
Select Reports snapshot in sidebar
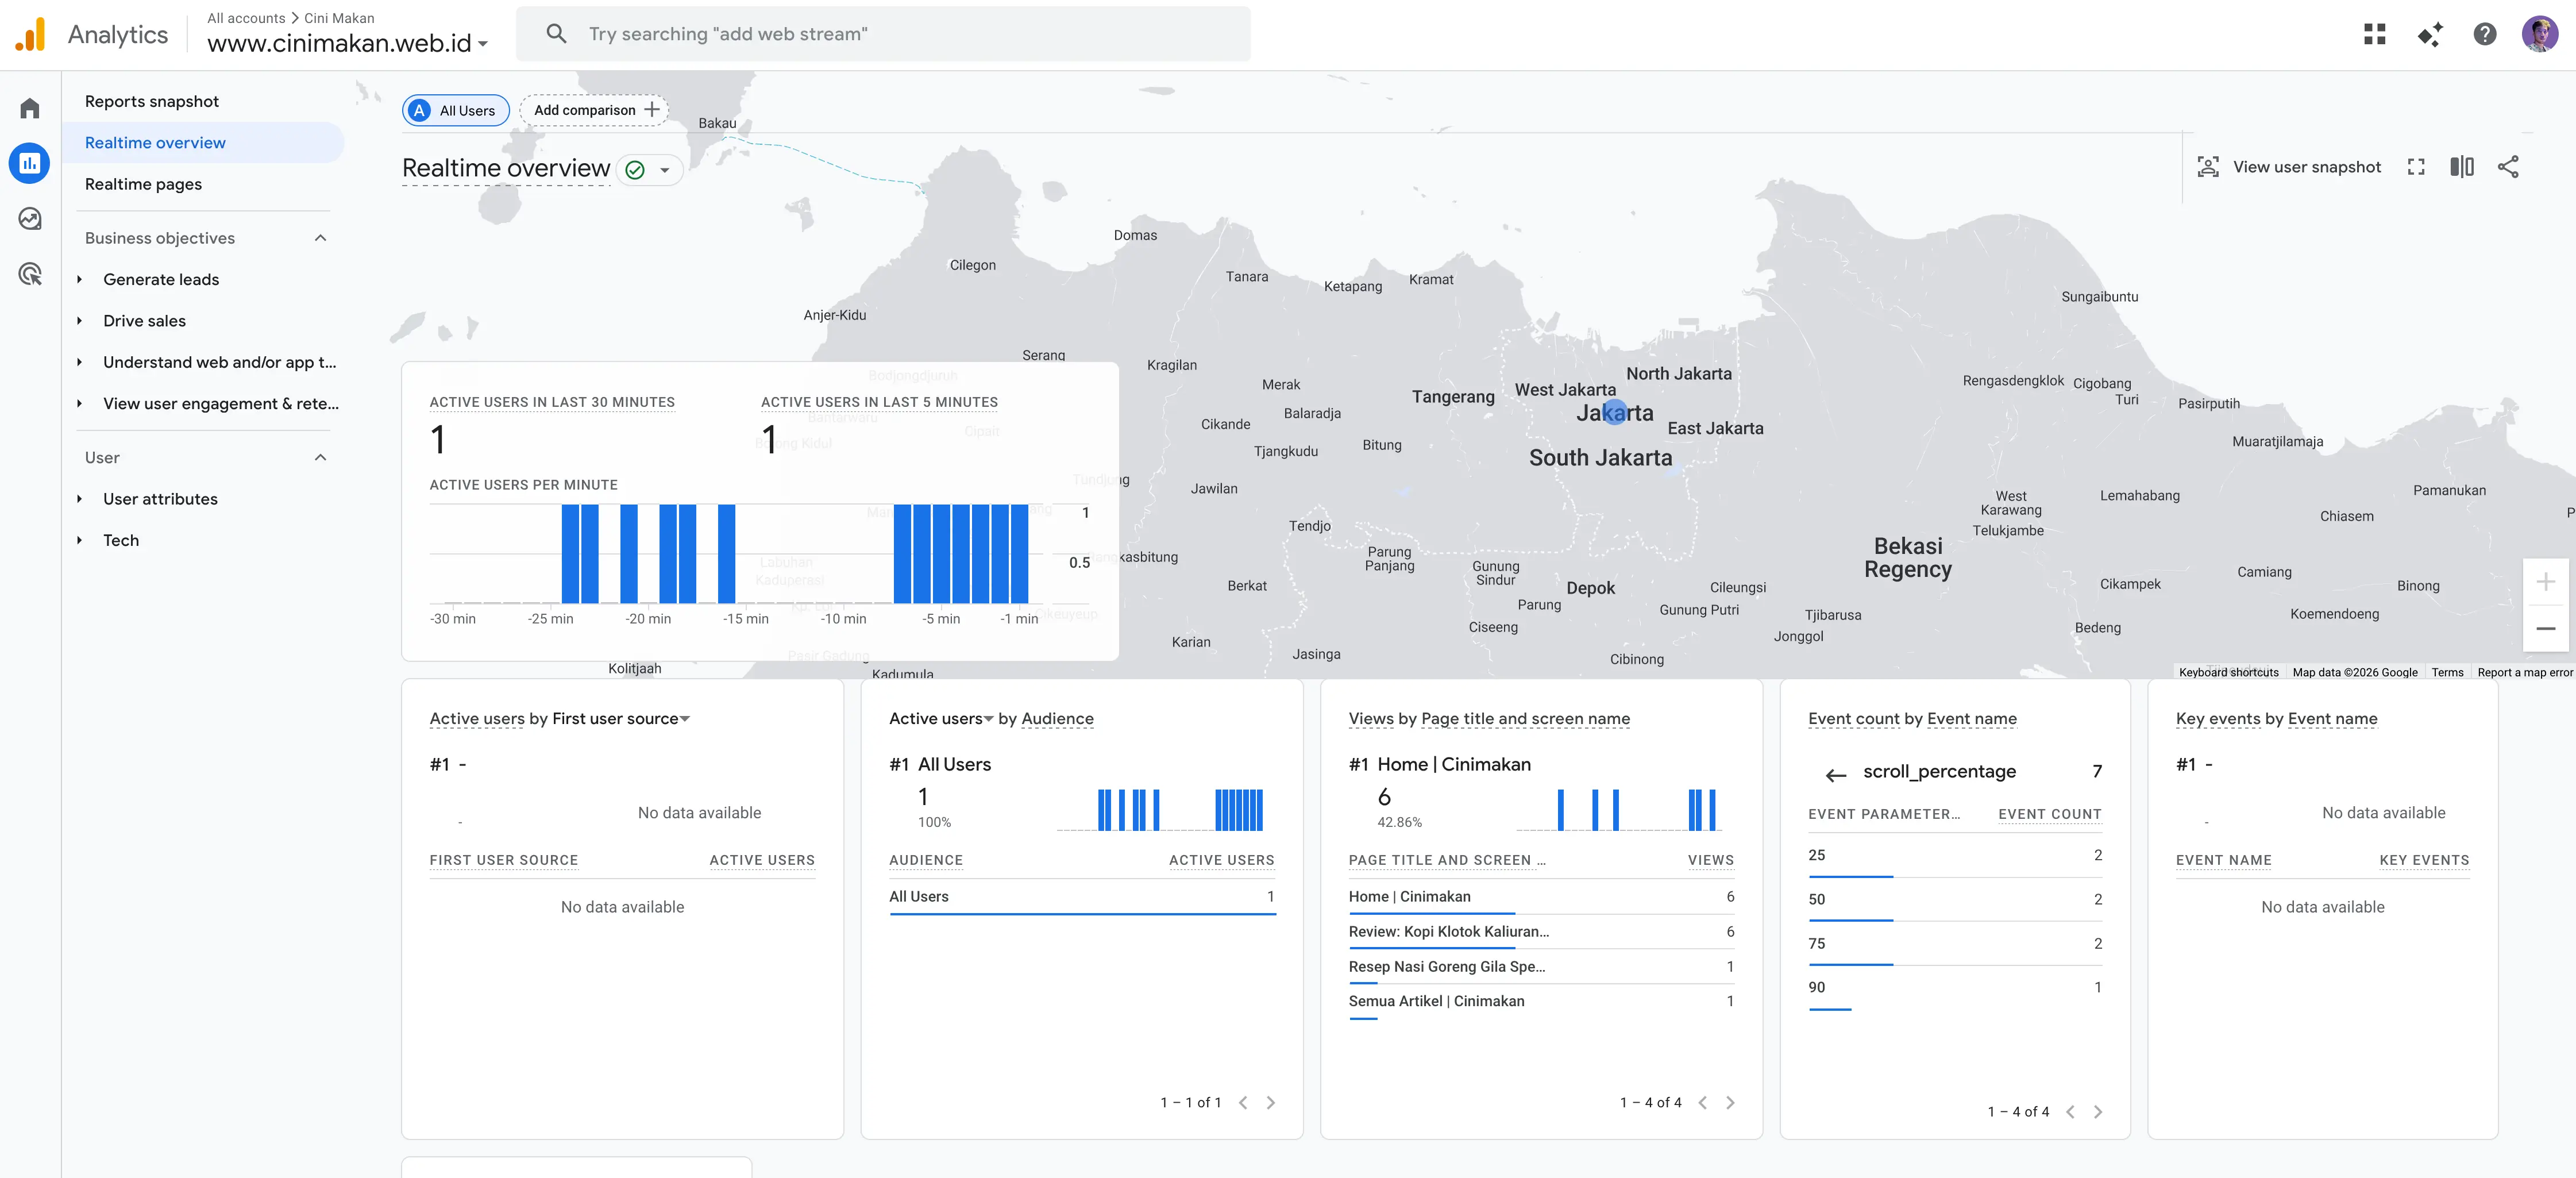152,101
